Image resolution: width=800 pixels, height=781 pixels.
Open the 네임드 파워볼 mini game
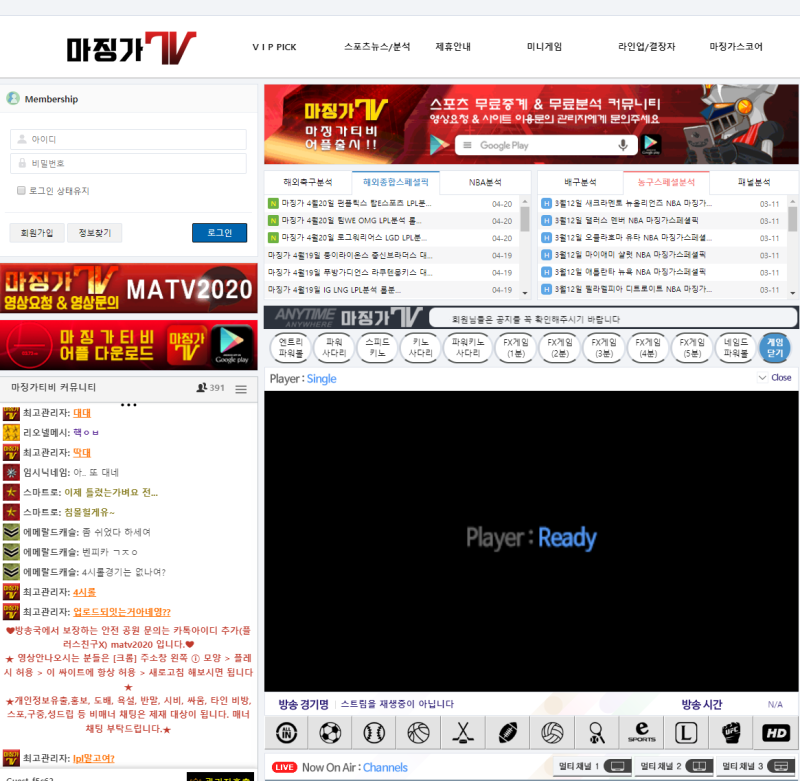tap(736, 347)
